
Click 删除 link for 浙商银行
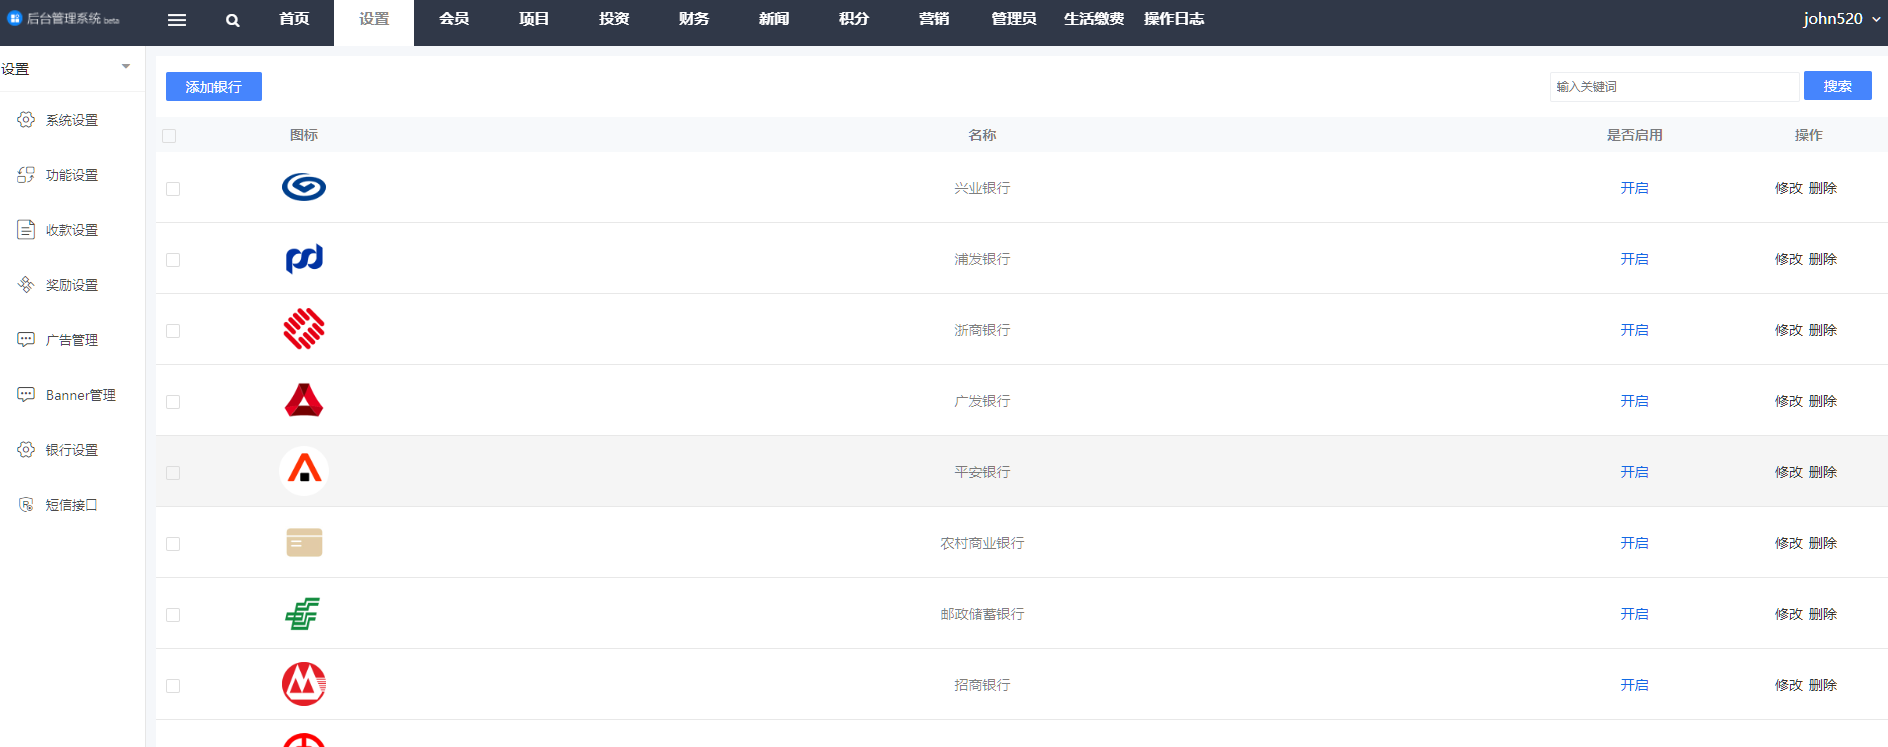1822,330
